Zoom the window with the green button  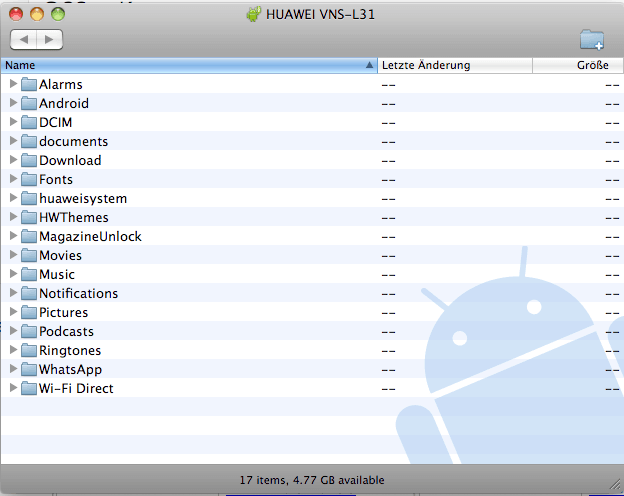(58, 14)
